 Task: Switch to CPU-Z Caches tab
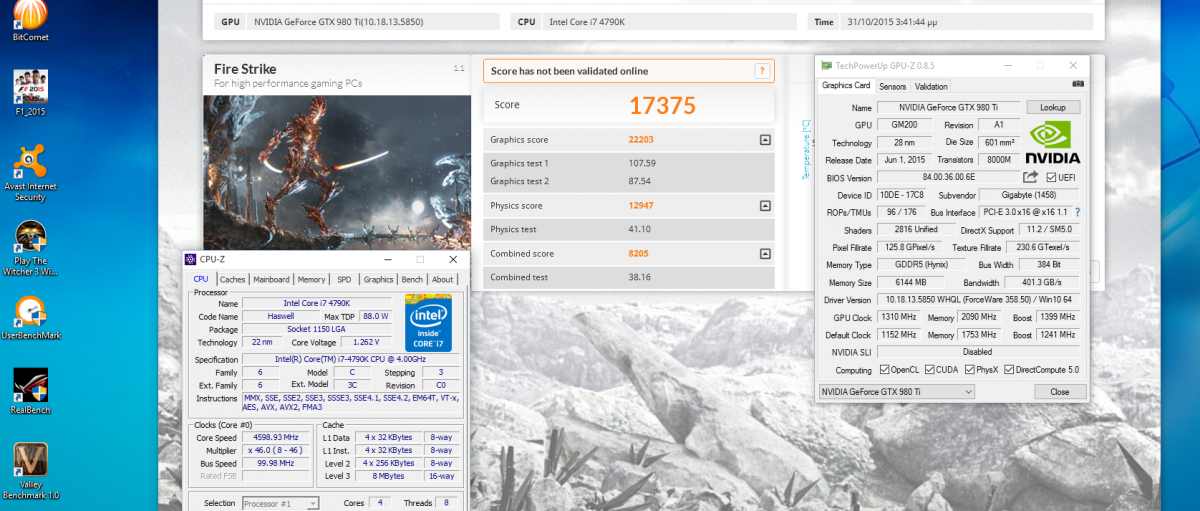232,280
